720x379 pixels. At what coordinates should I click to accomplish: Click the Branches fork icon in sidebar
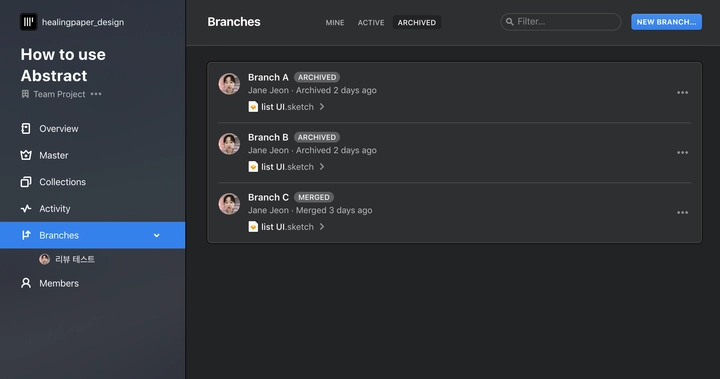pos(26,235)
